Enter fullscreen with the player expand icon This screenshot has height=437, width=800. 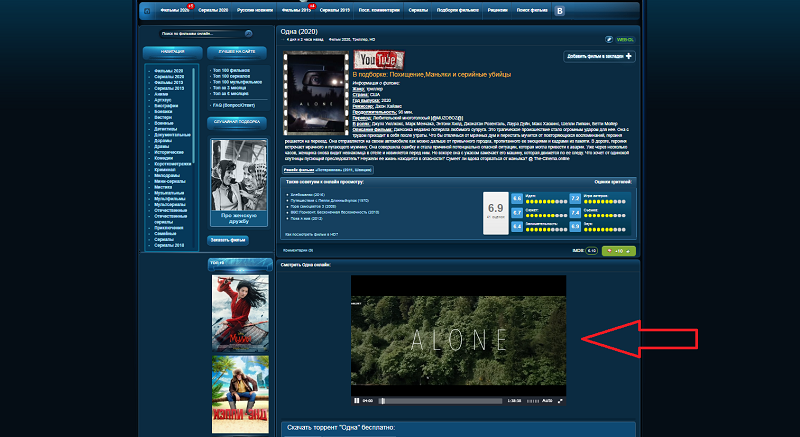pos(560,401)
